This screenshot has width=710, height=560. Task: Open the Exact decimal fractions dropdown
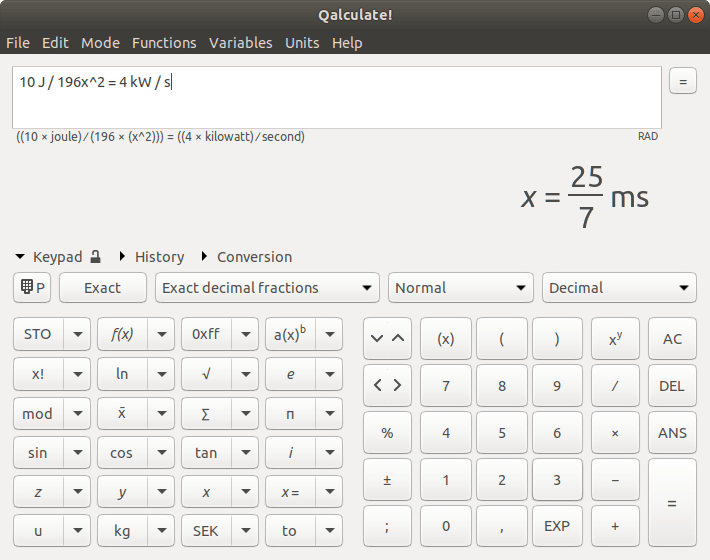[267, 287]
